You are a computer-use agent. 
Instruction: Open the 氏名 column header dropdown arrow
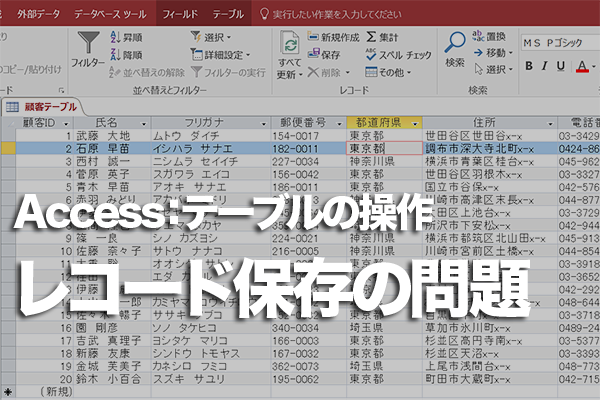144,124
